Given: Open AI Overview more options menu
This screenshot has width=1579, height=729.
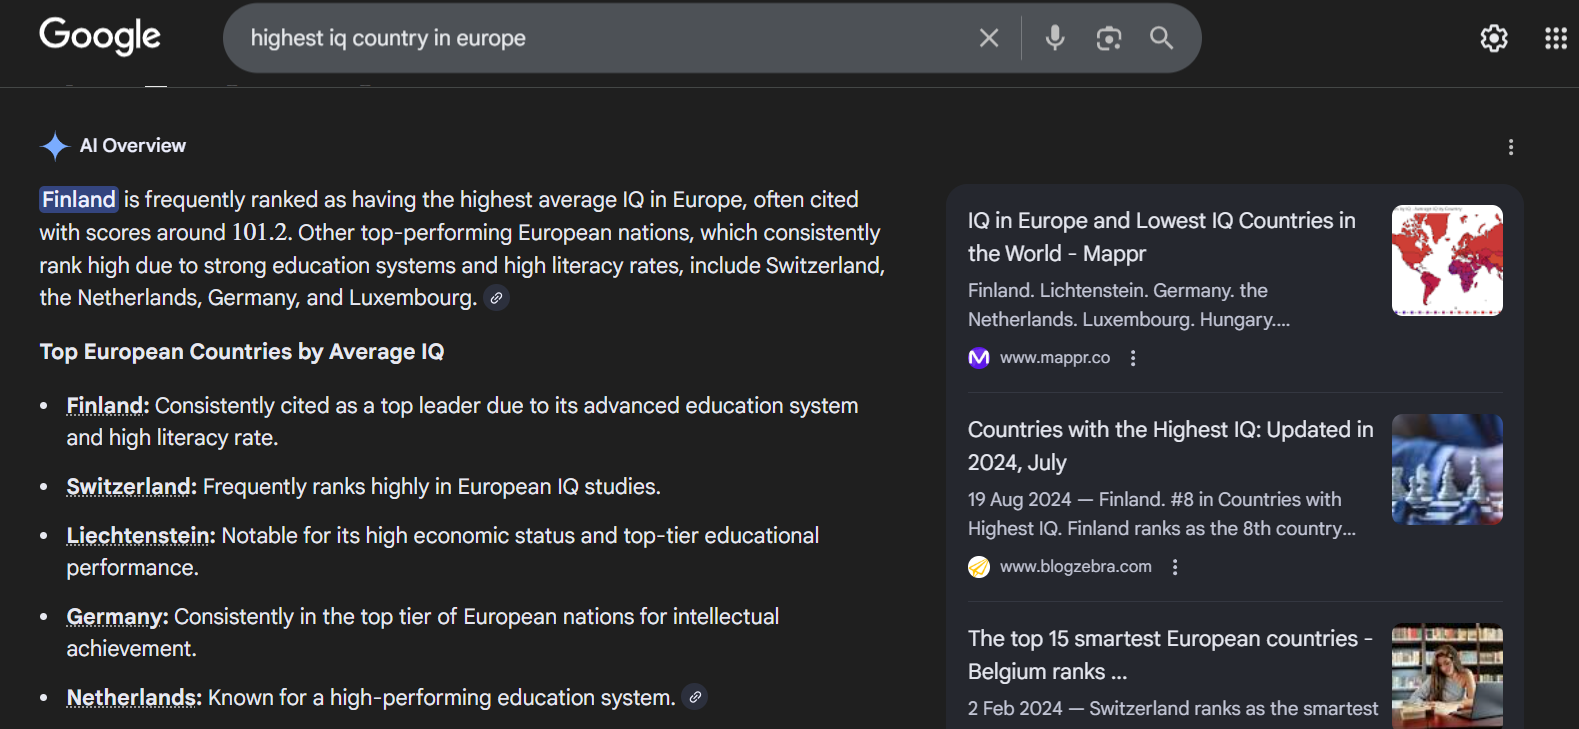Looking at the screenshot, I should (1510, 147).
